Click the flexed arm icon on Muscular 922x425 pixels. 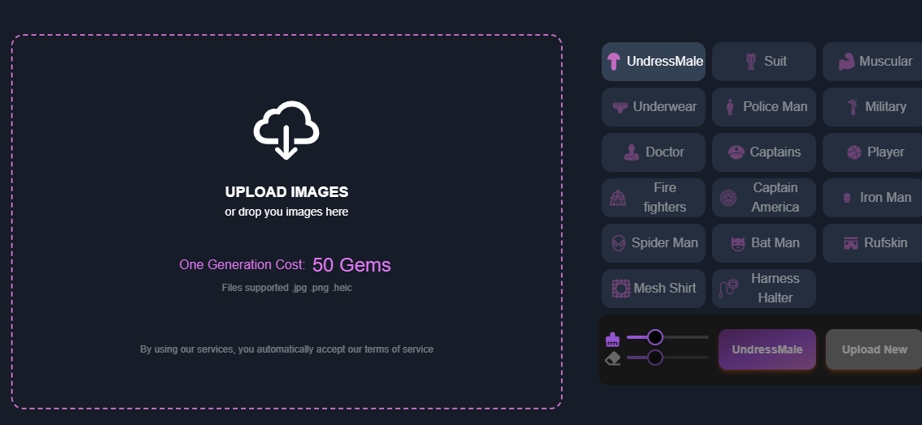point(846,61)
